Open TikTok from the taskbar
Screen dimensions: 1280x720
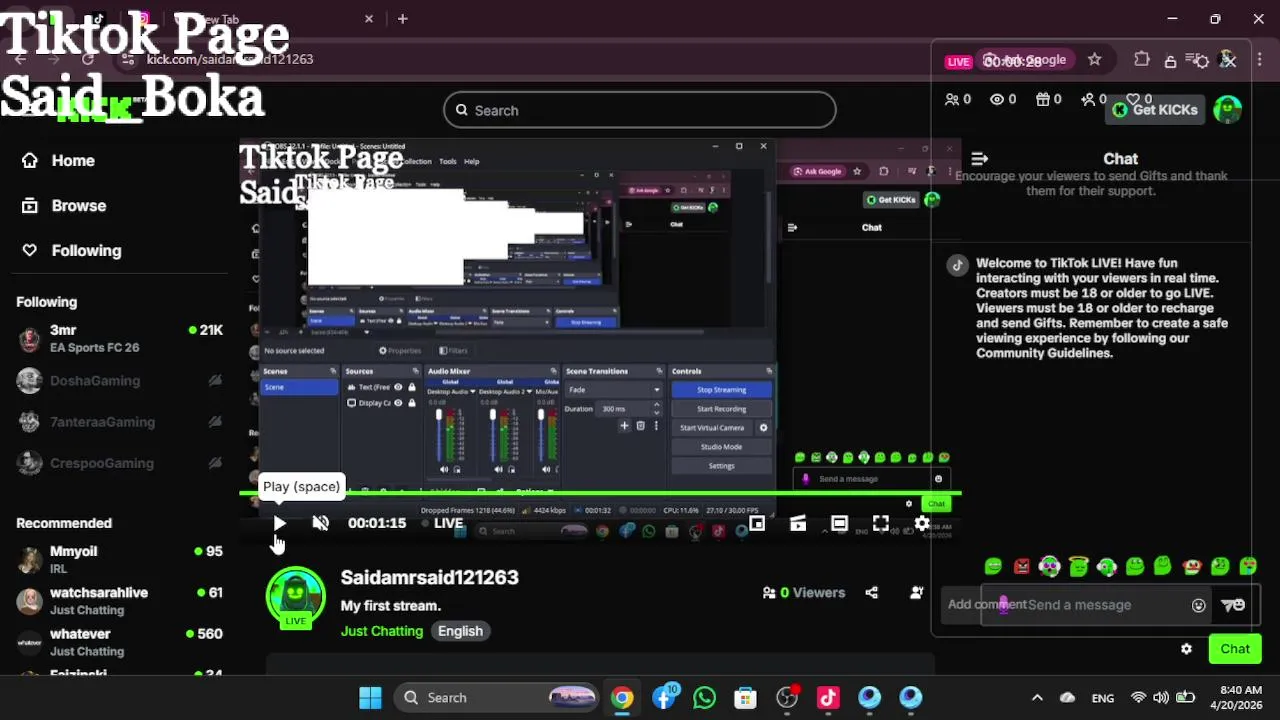point(828,698)
